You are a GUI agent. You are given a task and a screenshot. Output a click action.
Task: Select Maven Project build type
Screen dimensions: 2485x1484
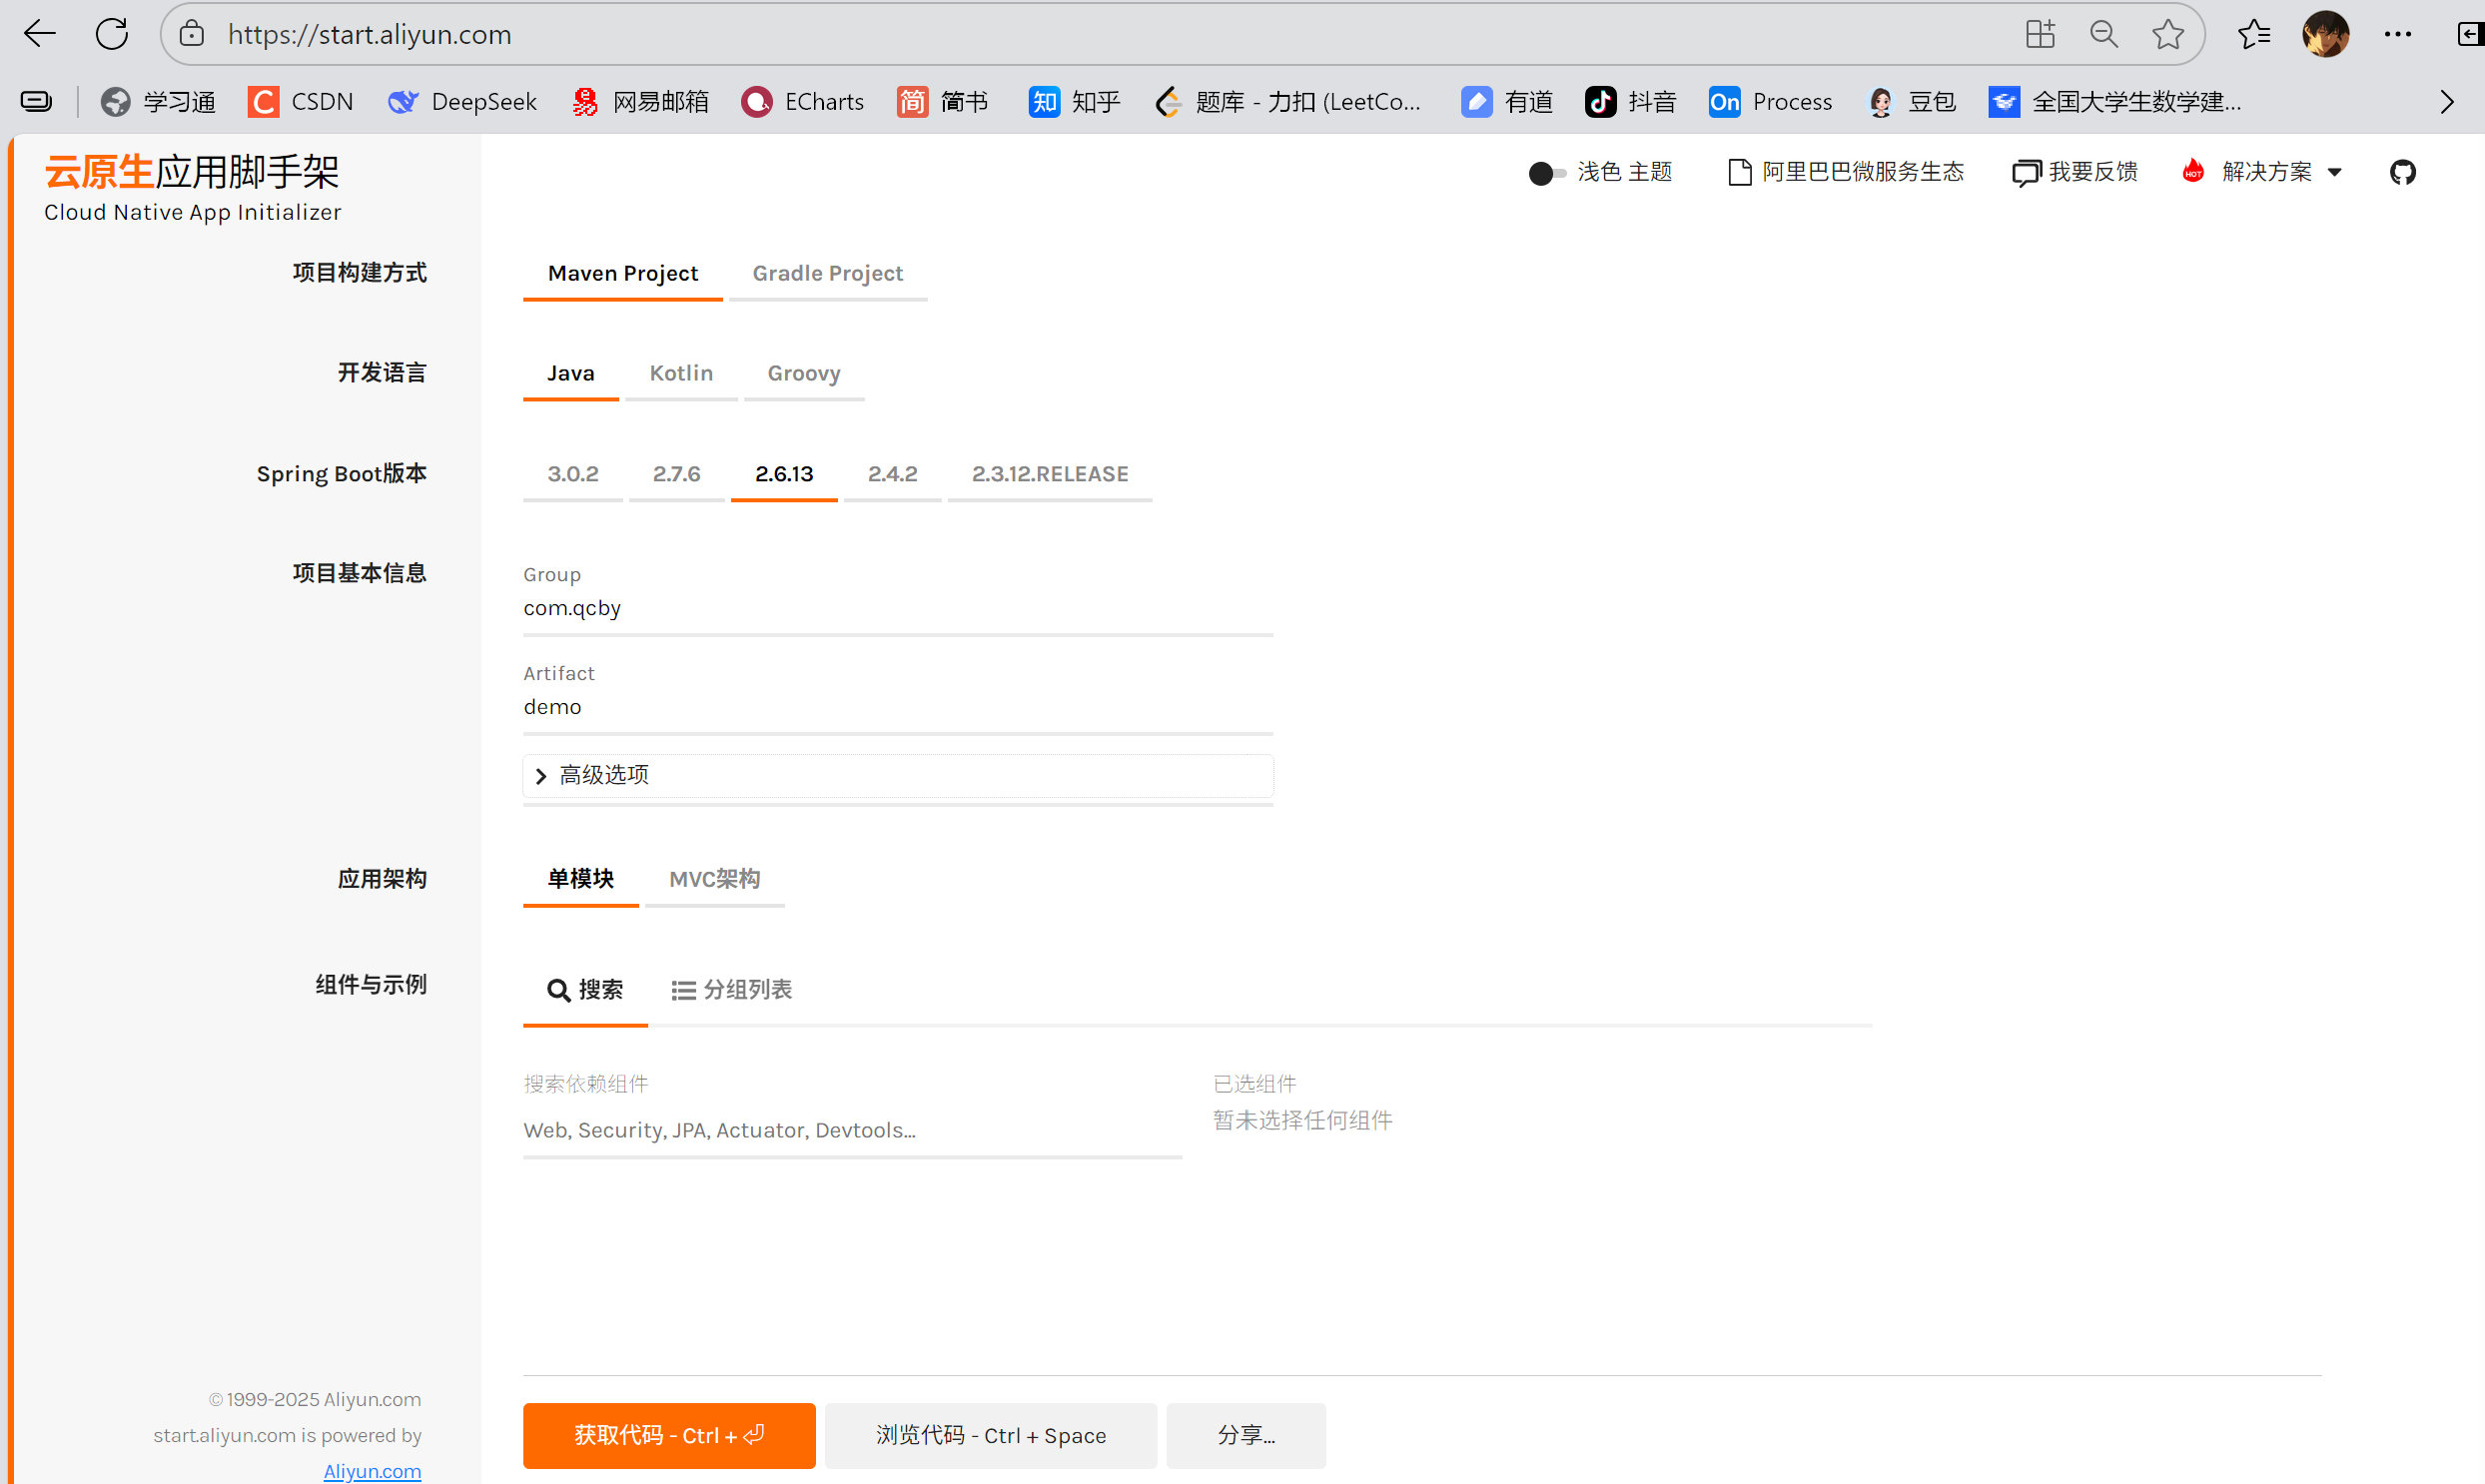coord(622,274)
